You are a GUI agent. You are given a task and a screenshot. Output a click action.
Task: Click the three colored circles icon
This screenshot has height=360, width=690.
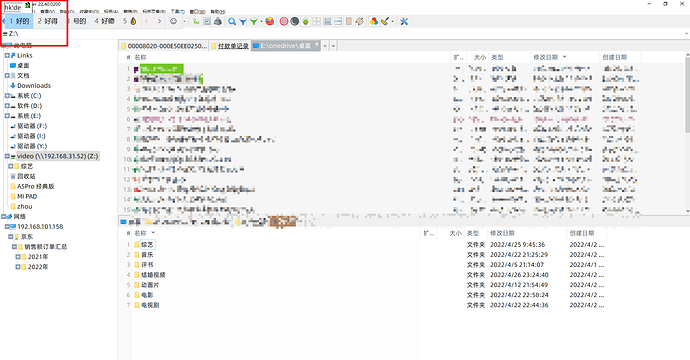pyautogui.click(x=374, y=21)
